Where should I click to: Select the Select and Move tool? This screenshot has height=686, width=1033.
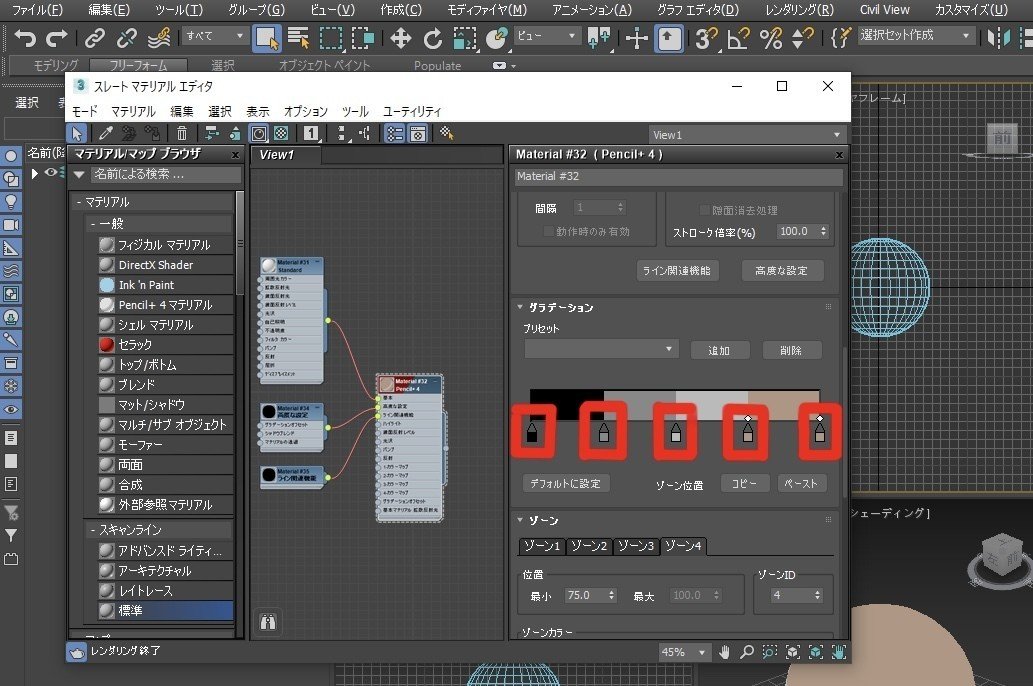coord(401,39)
